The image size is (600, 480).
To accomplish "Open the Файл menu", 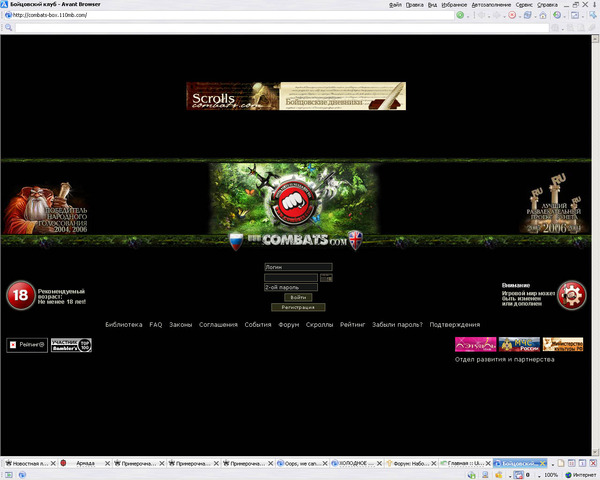I will [x=395, y=5].
